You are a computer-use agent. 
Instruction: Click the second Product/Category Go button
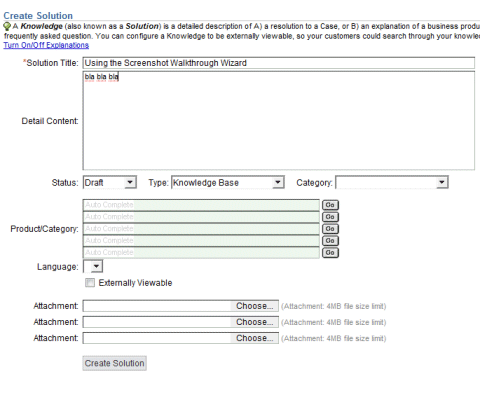pos(330,217)
